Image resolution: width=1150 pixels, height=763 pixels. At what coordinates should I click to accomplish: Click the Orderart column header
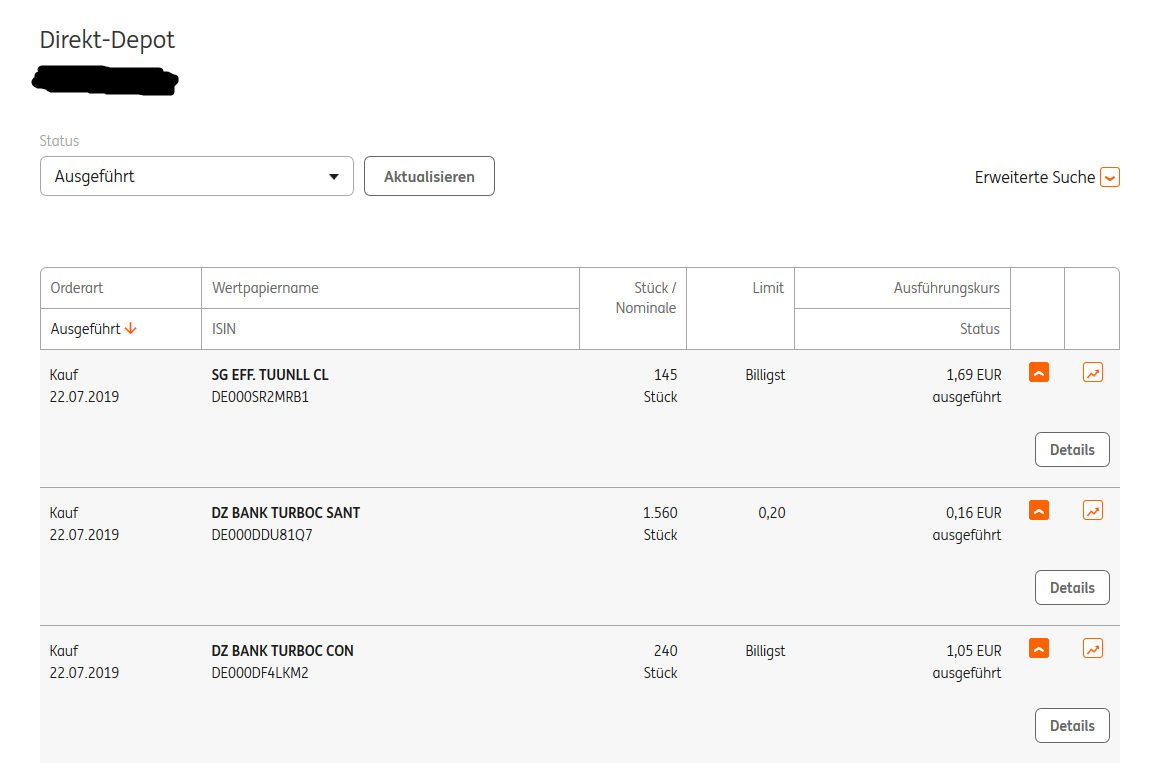77,288
